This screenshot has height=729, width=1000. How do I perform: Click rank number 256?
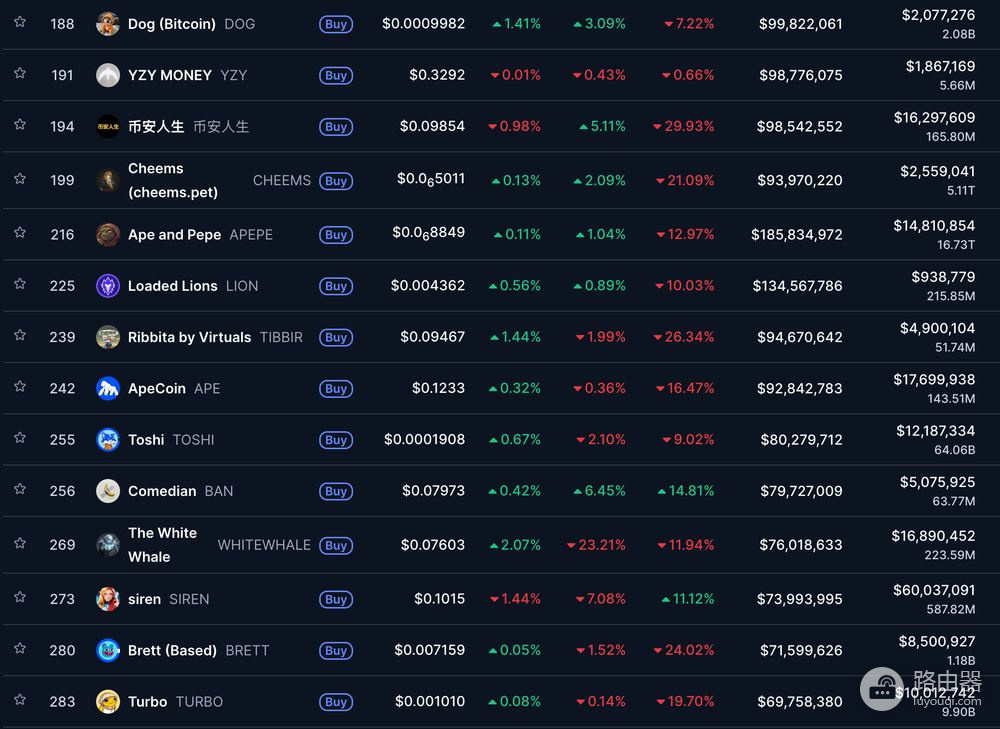point(62,491)
